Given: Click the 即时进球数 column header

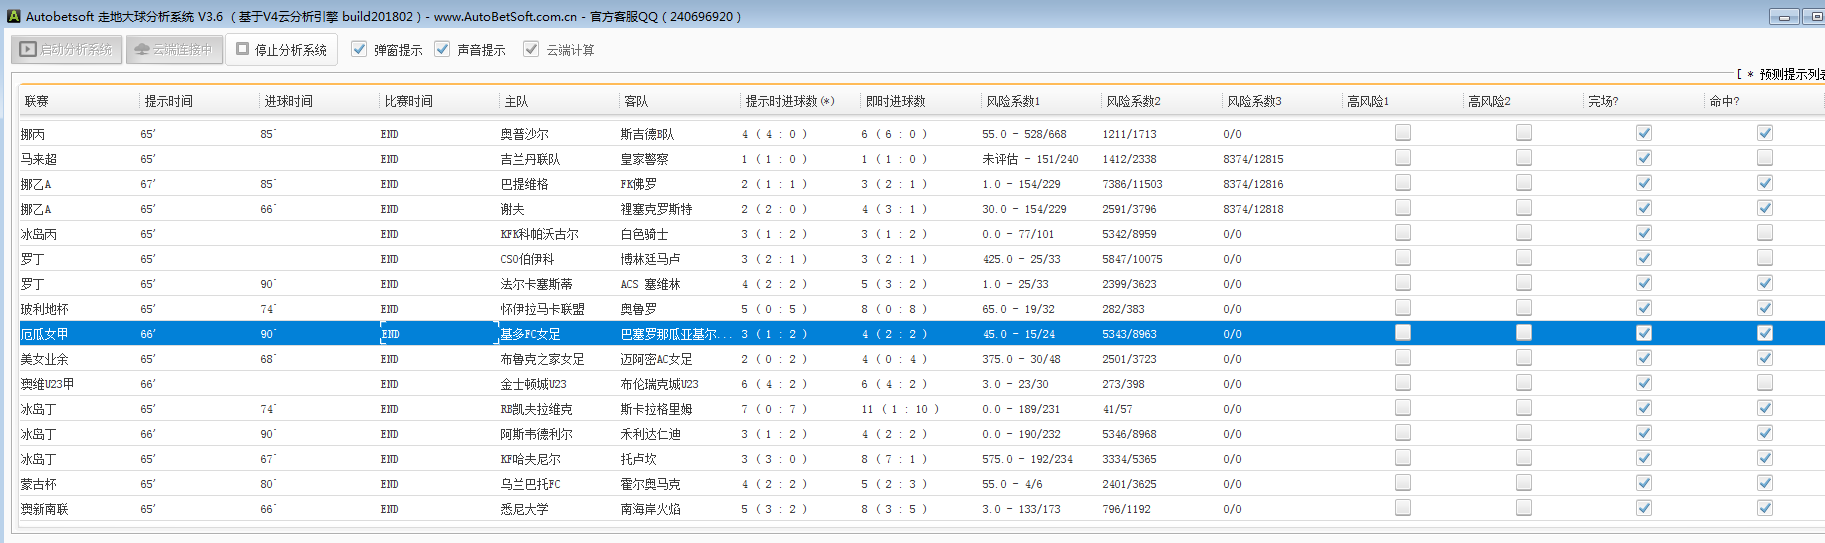Looking at the screenshot, I should [x=895, y=101].
